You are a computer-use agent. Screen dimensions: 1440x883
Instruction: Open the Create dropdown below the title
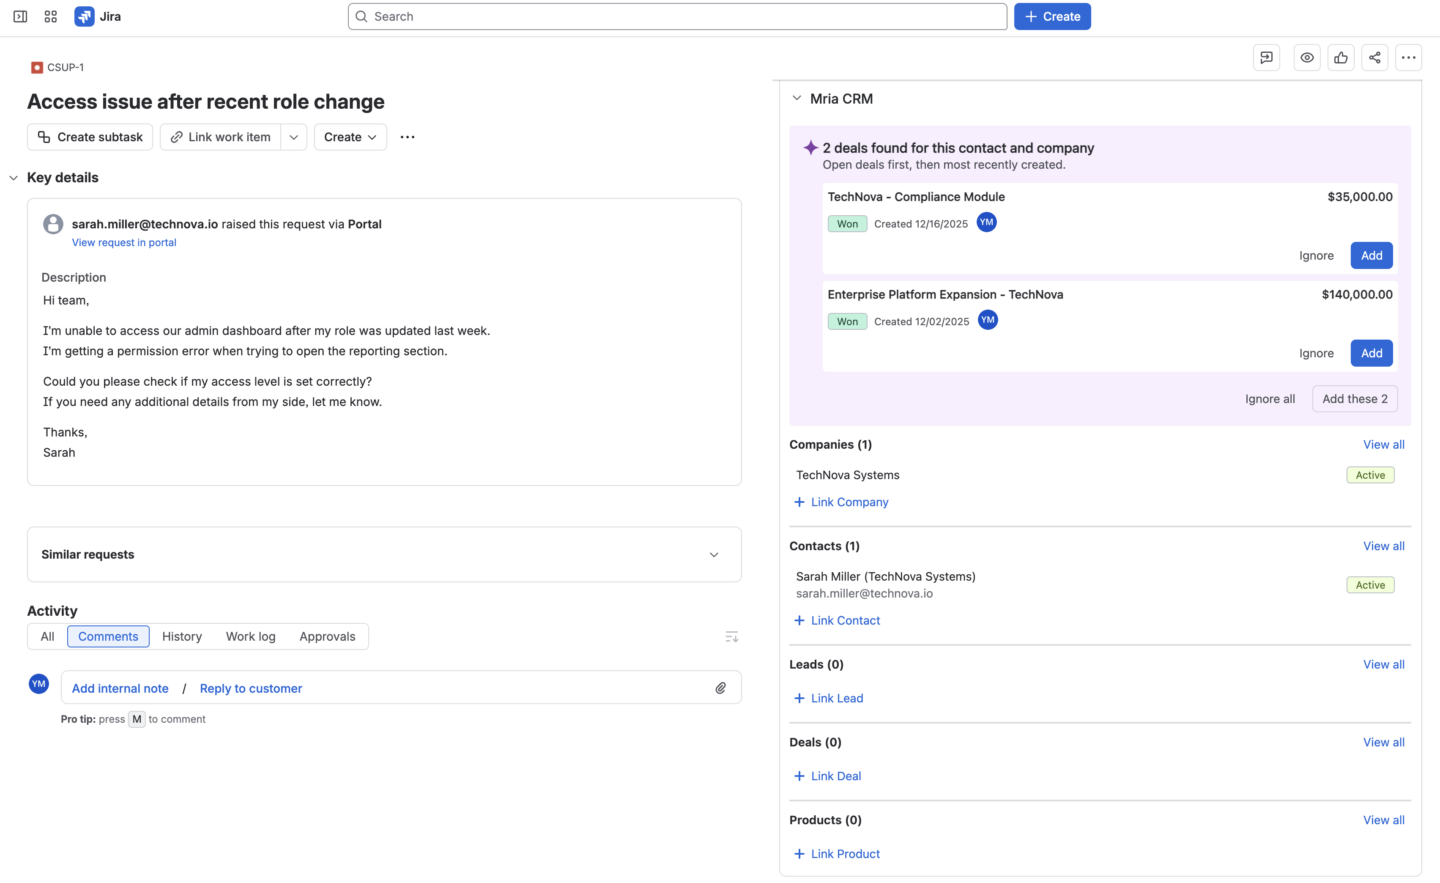click(x=350, y=137)
